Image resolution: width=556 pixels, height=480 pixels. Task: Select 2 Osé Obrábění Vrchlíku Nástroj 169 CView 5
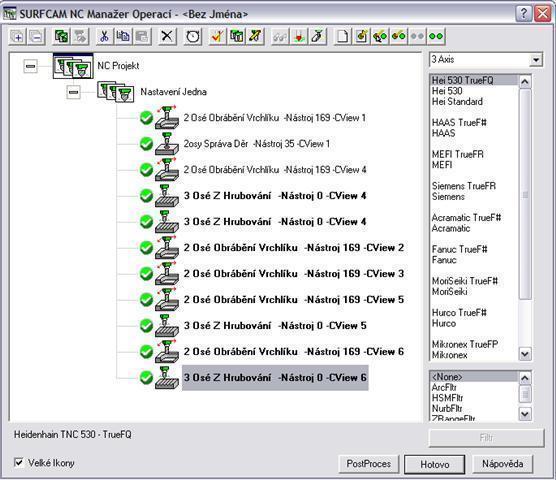[294, 300]
